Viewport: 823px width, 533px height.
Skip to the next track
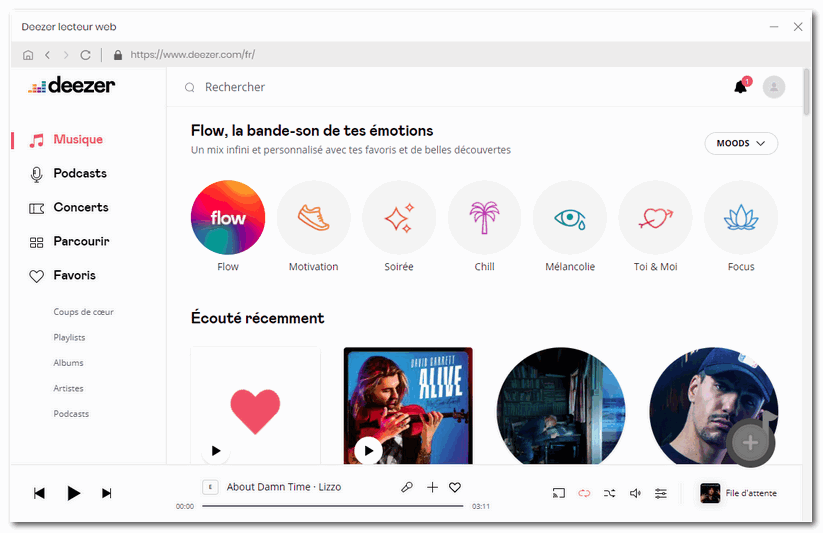pyautogui.click(x=107, y=493)
